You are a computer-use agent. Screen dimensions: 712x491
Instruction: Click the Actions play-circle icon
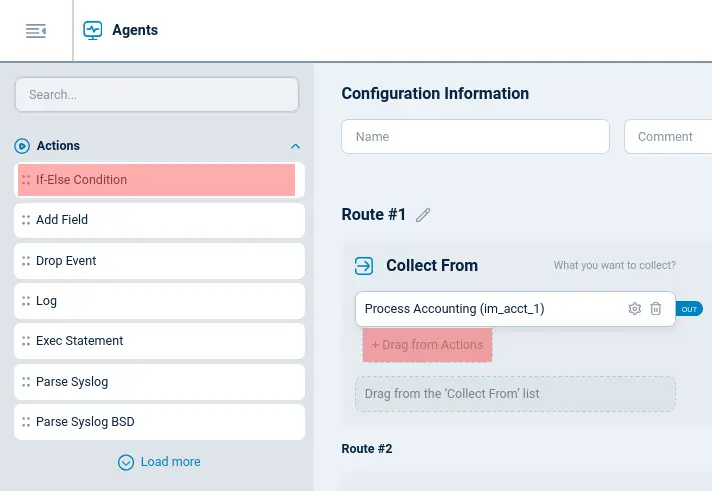[x=23, y=146]
